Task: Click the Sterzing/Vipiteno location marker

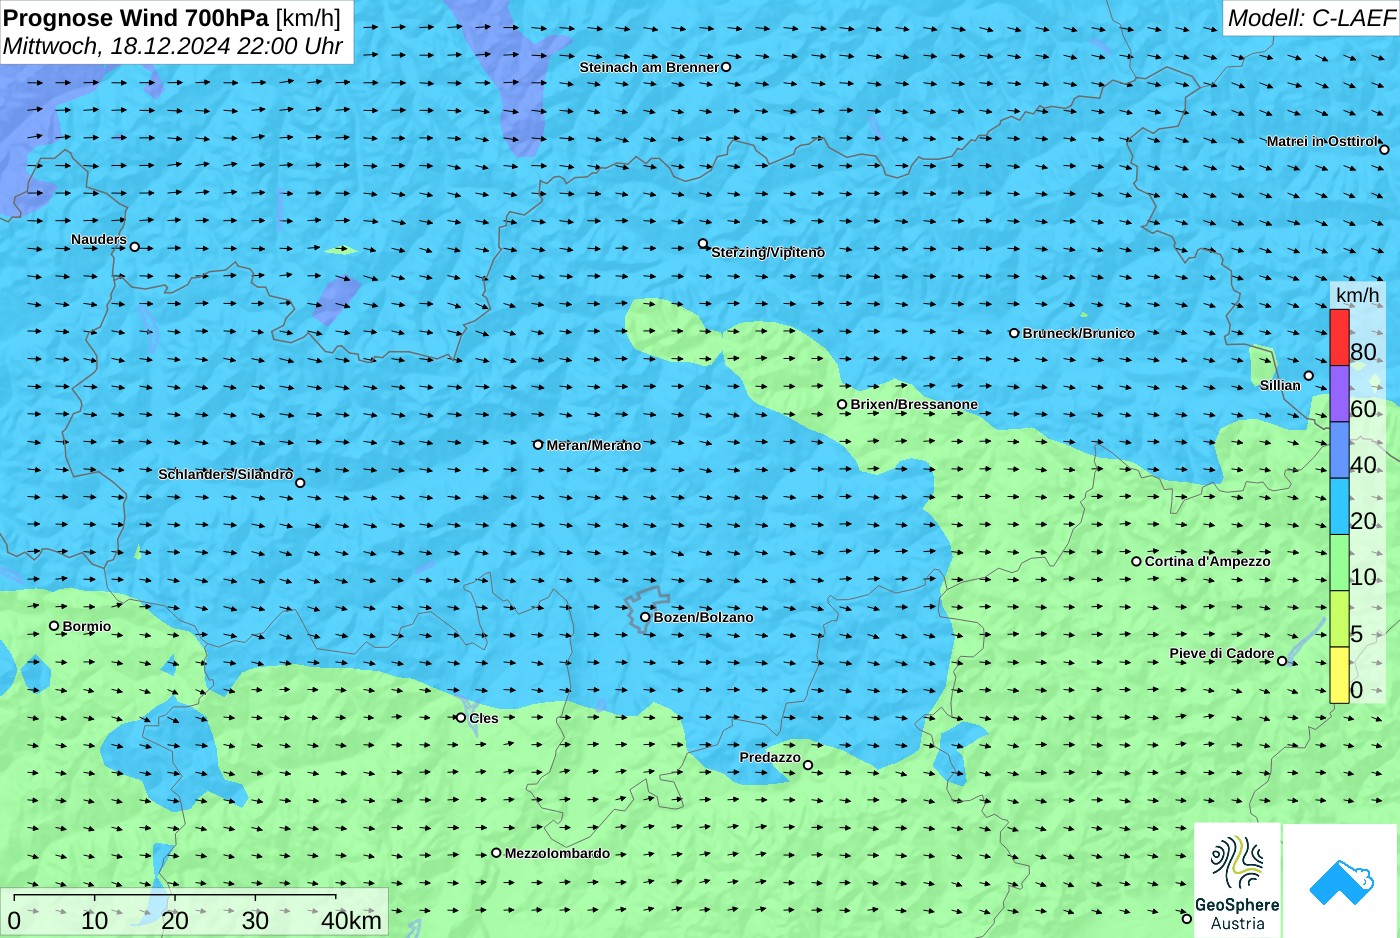Action: click(x=703, y=243)
